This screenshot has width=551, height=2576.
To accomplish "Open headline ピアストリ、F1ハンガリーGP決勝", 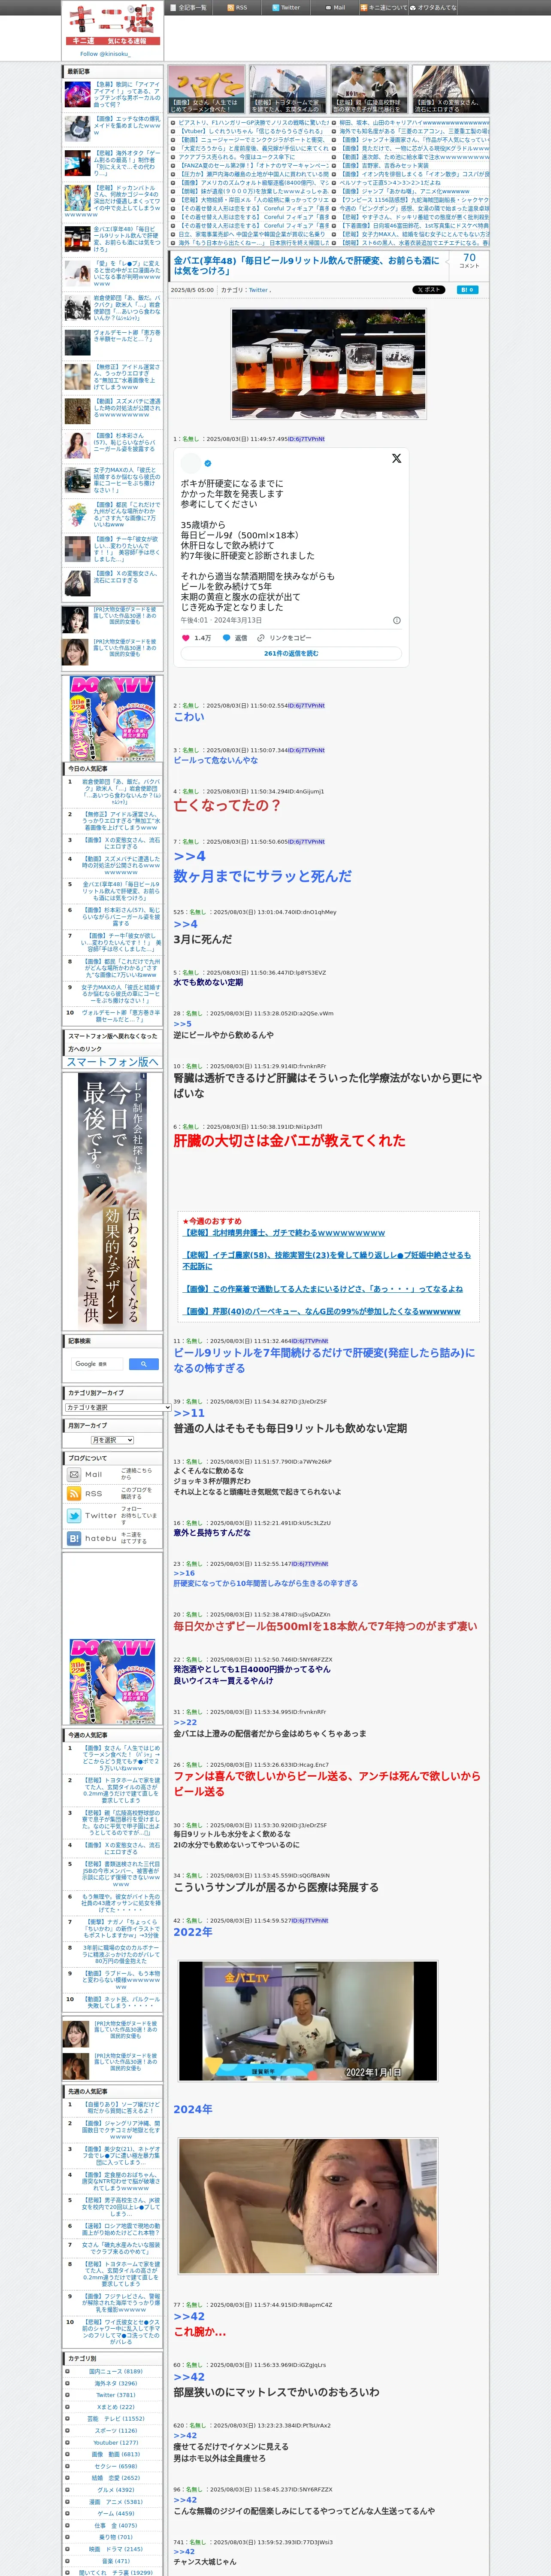I will (254, 122).
